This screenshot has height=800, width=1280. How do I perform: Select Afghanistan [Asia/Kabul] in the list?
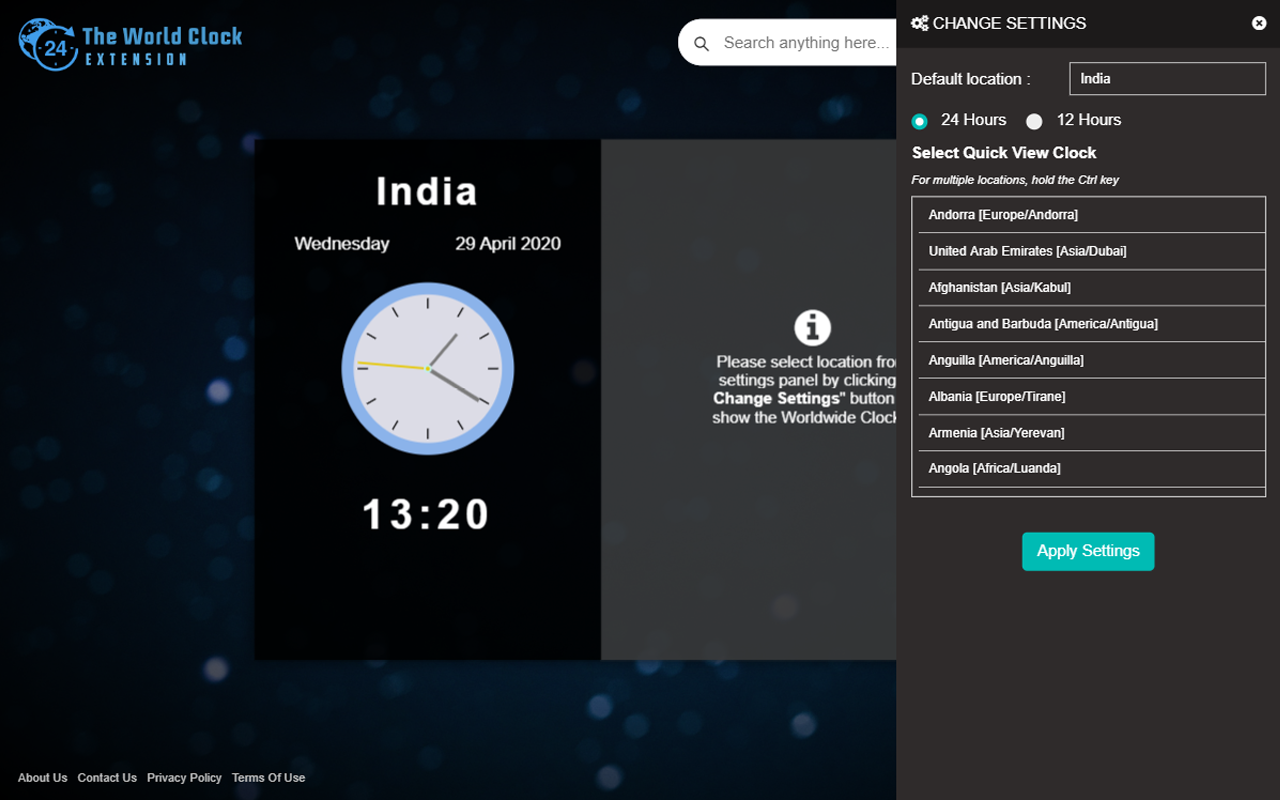pos(1092,287)
